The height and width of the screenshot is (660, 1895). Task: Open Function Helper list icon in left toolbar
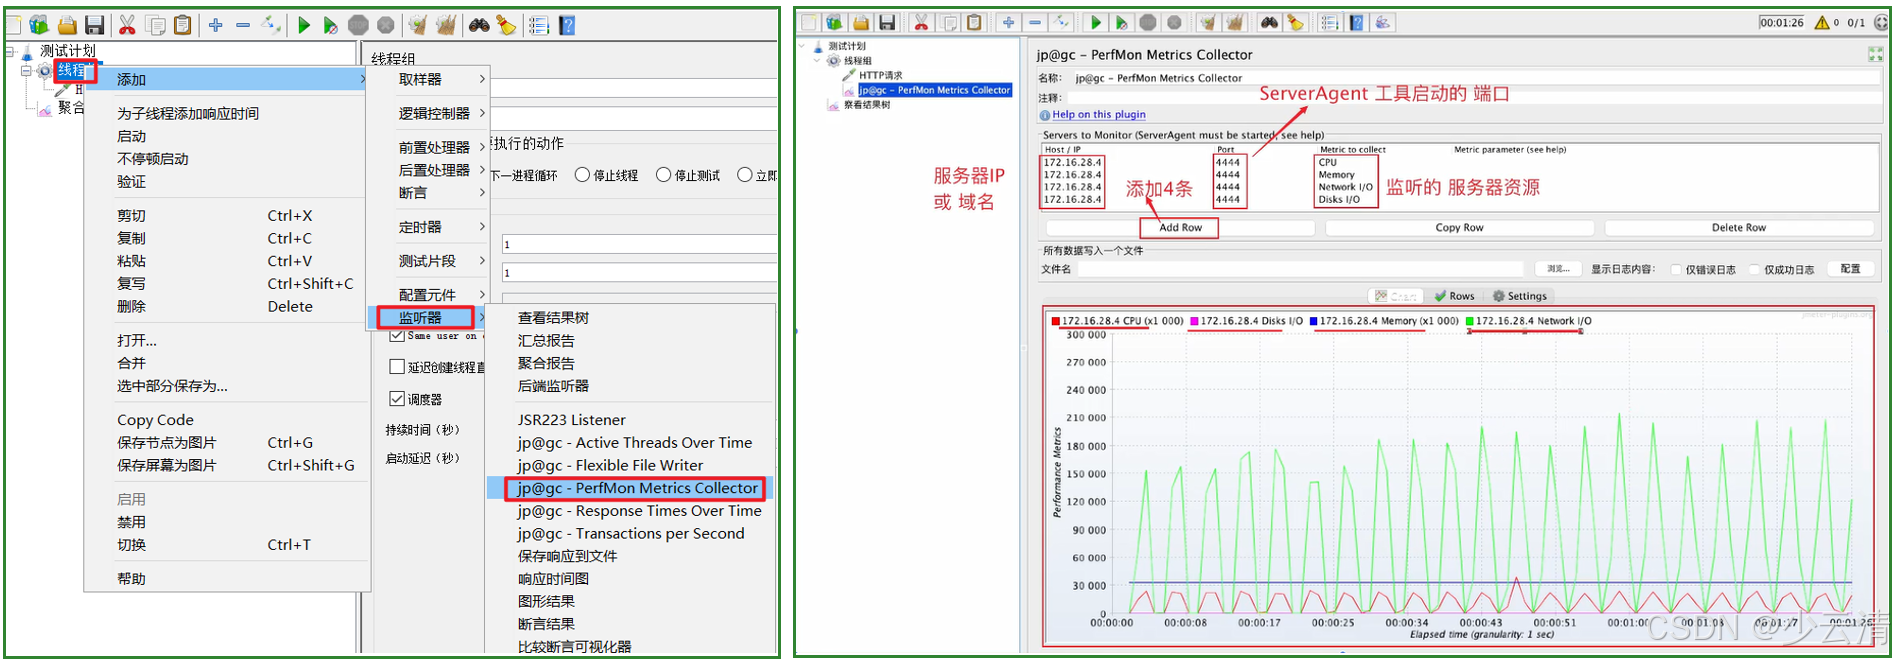[539, 25]
